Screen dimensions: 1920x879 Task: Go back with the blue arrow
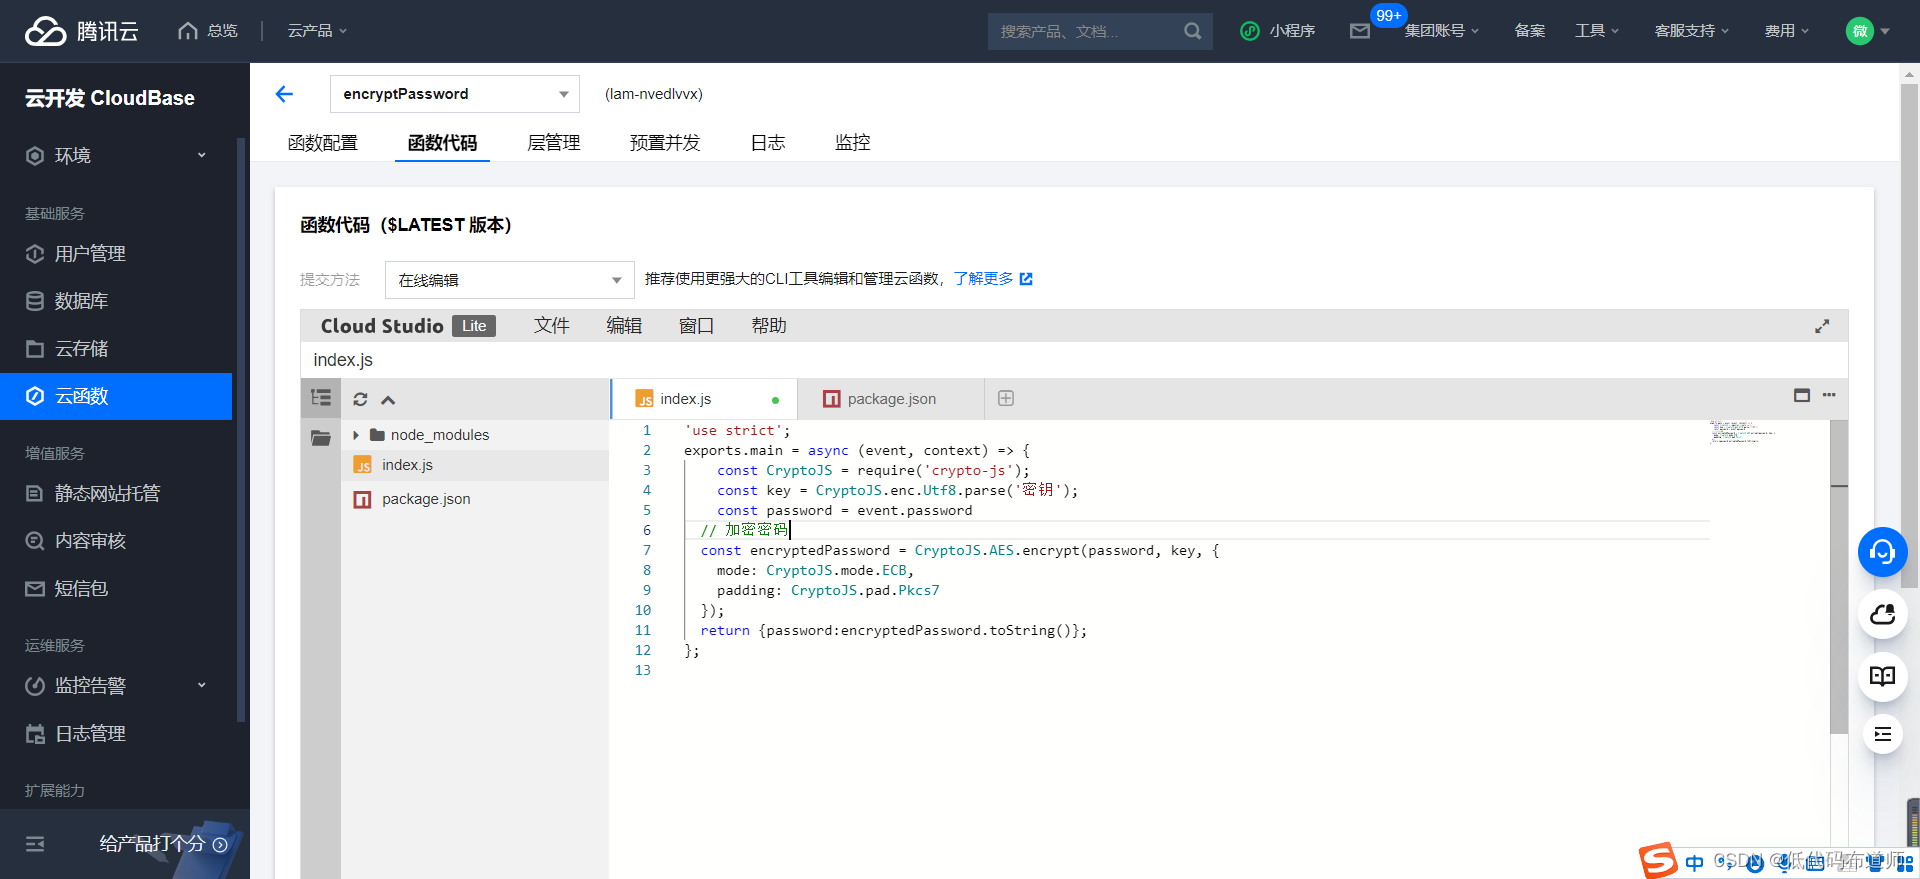coord(284,94)
